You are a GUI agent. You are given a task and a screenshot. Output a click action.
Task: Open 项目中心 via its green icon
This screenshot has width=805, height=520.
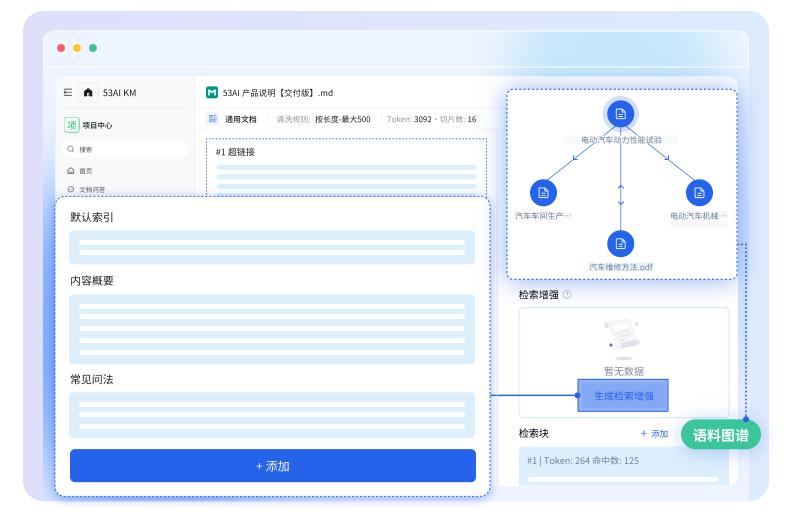tap(71, 125)
